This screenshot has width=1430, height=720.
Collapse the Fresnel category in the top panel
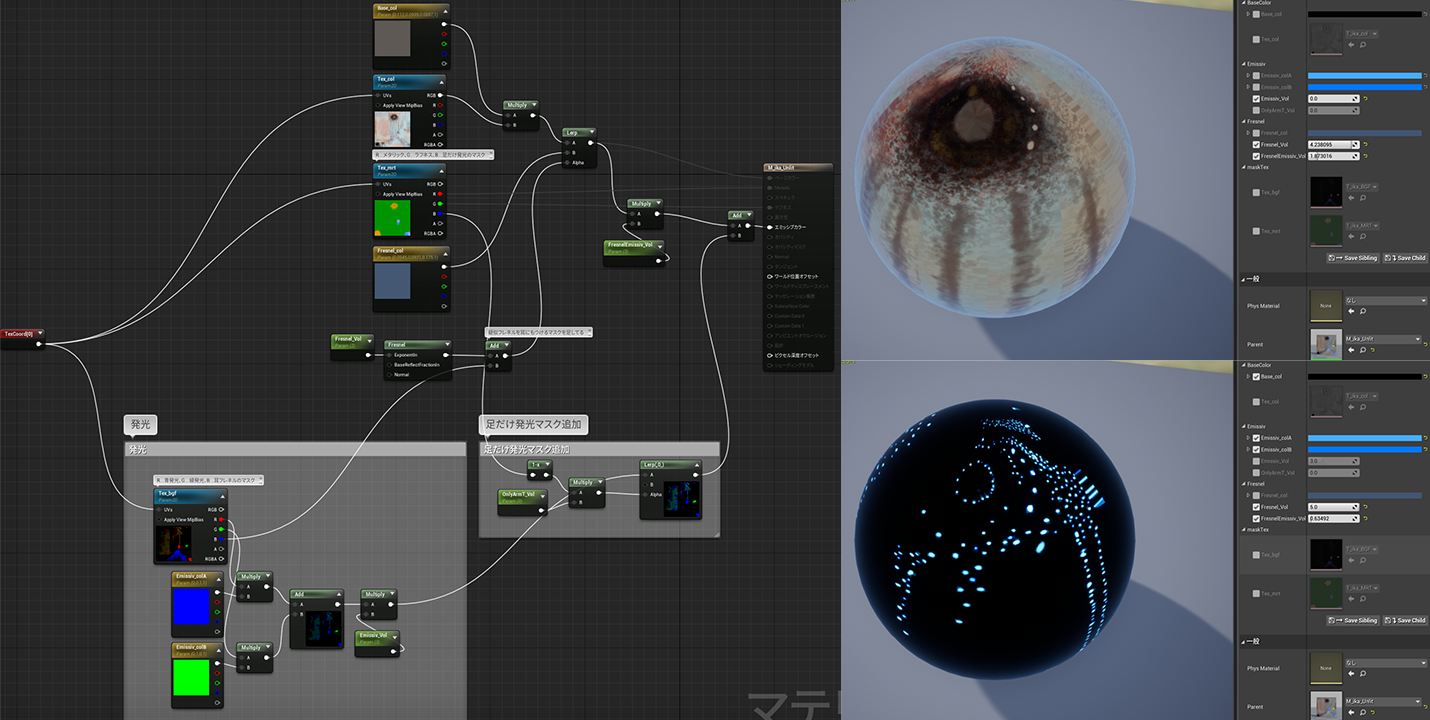point(1243,122)
